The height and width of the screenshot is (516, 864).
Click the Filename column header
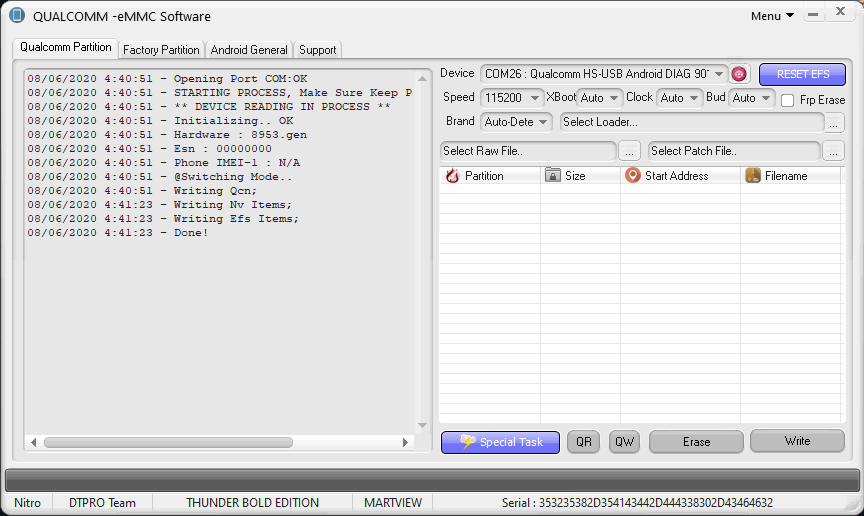pyautogui.click(x=791, y=176)
